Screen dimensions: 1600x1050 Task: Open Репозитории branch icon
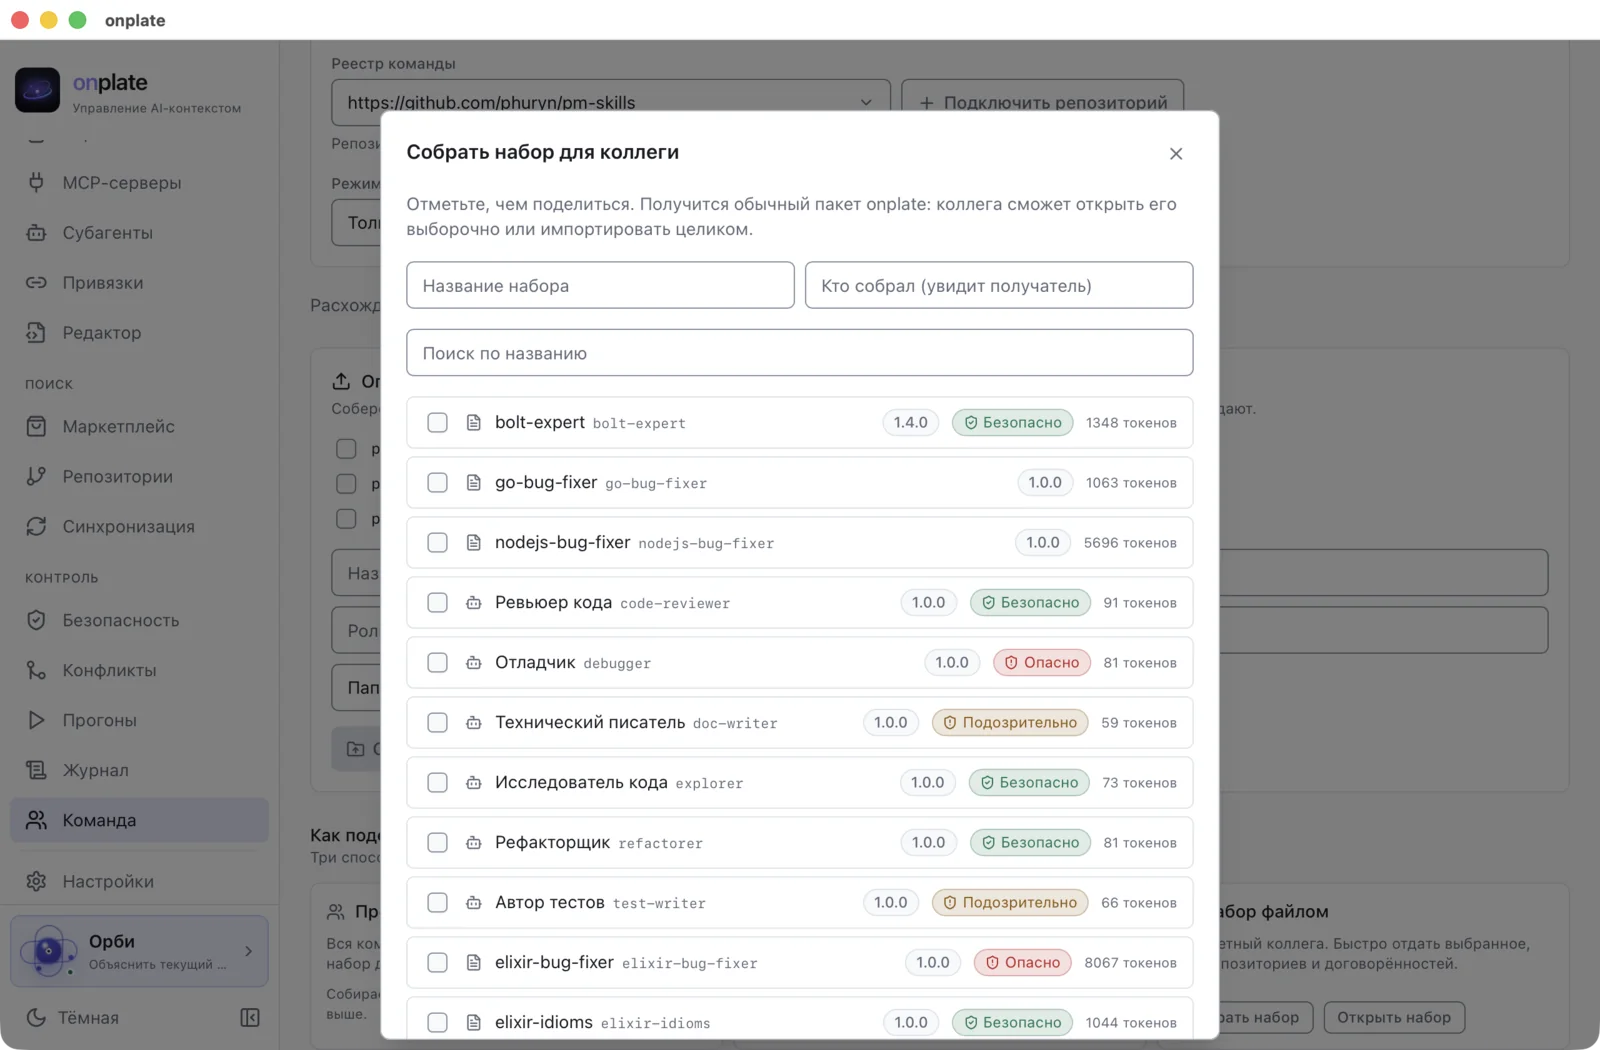pyautogui.click(x=36, y=477)
